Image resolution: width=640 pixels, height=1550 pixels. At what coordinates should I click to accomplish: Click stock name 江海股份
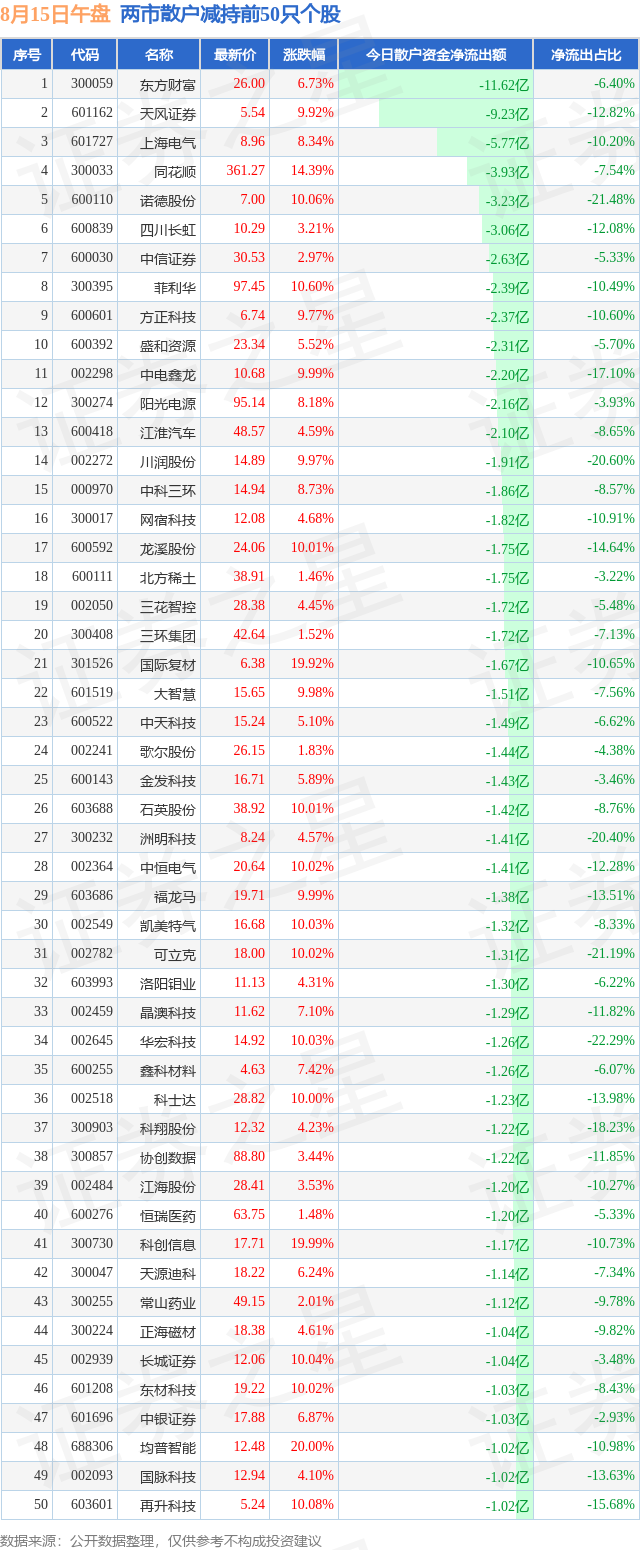(x=168, y=1186)
